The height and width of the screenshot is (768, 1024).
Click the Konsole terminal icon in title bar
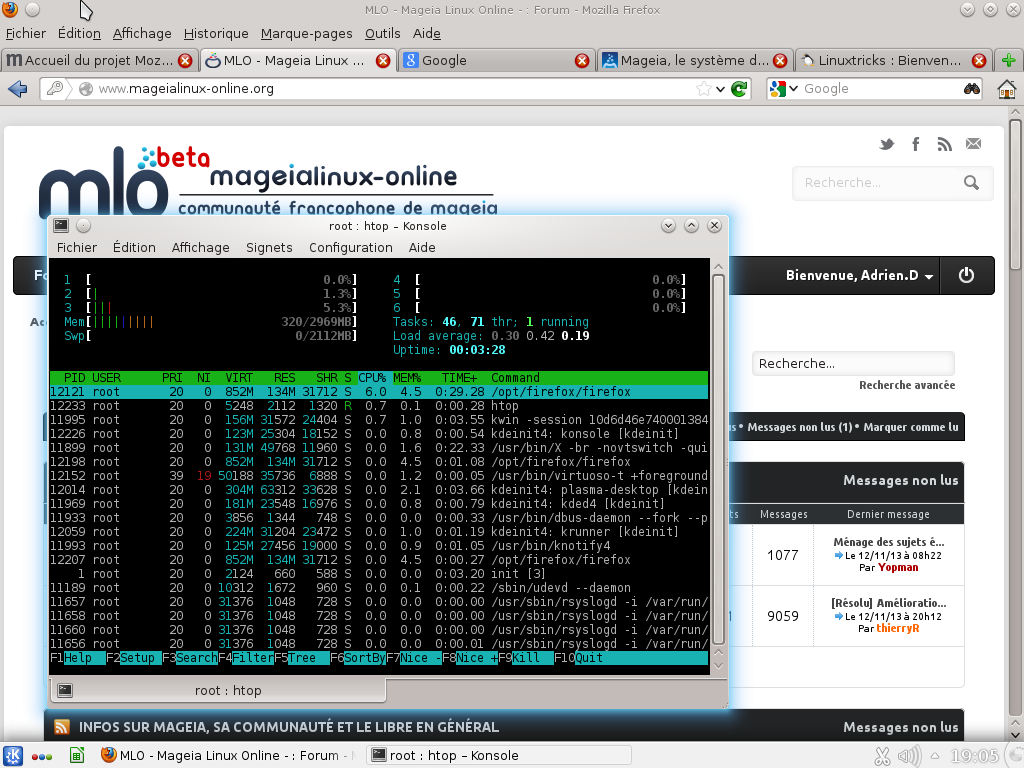tap(61, 225)
